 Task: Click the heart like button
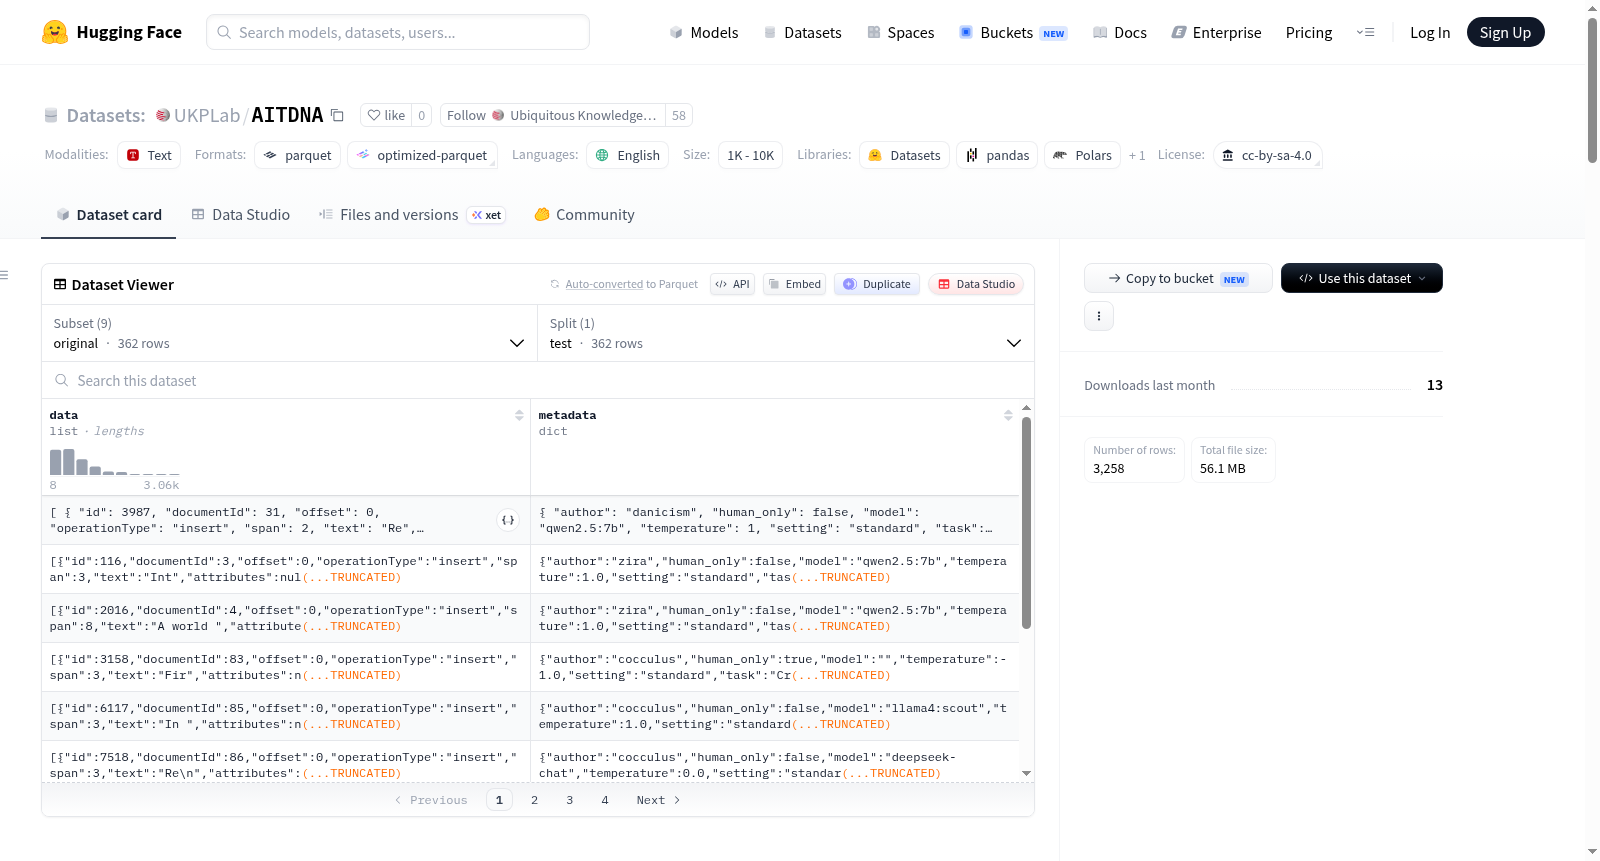(386, 115)
